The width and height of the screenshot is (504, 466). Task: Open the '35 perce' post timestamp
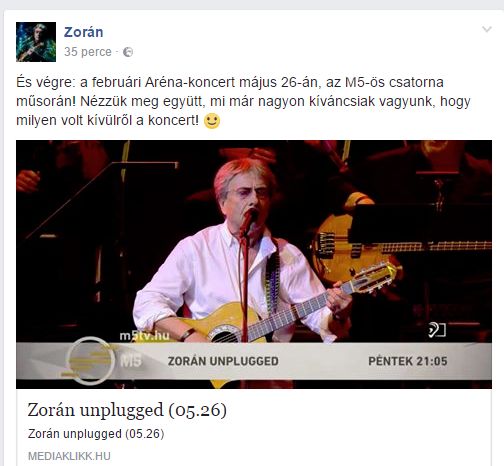[88, 52]
